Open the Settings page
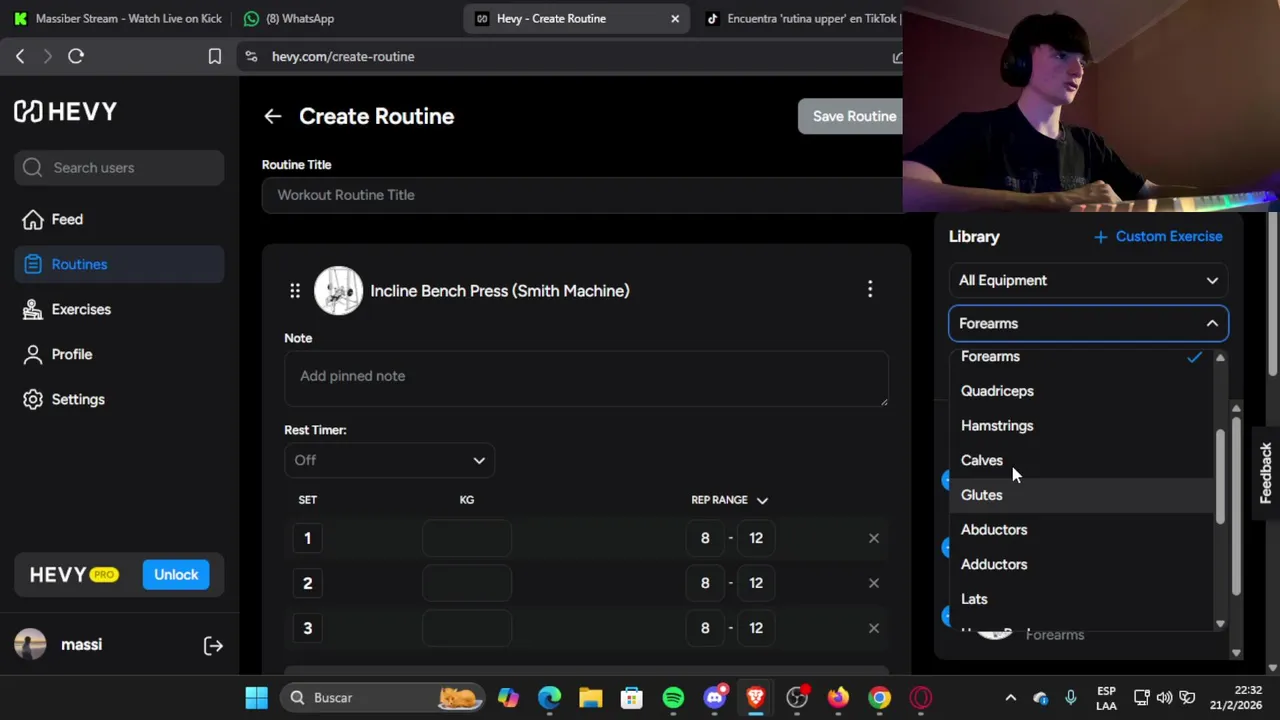 [x=119, y=399]
